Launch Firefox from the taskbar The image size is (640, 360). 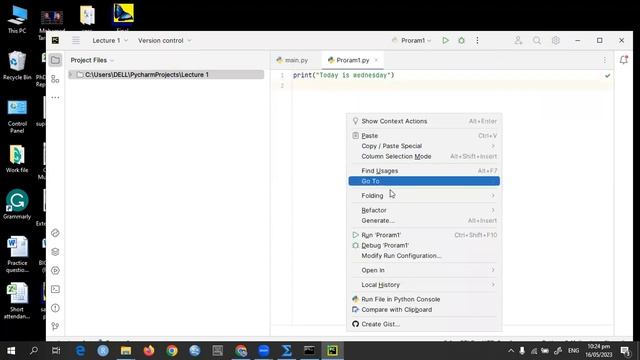point(149,351)
